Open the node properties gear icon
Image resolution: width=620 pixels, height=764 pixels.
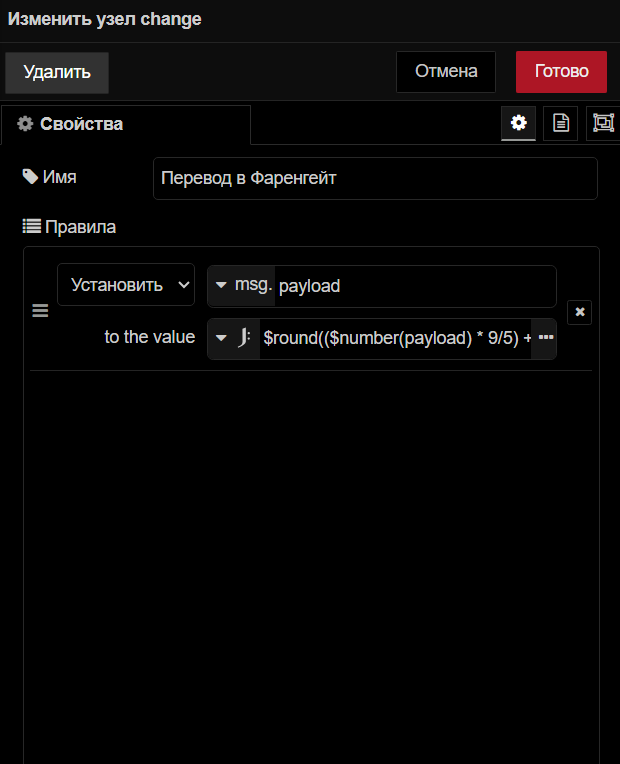tap(518, 123)
